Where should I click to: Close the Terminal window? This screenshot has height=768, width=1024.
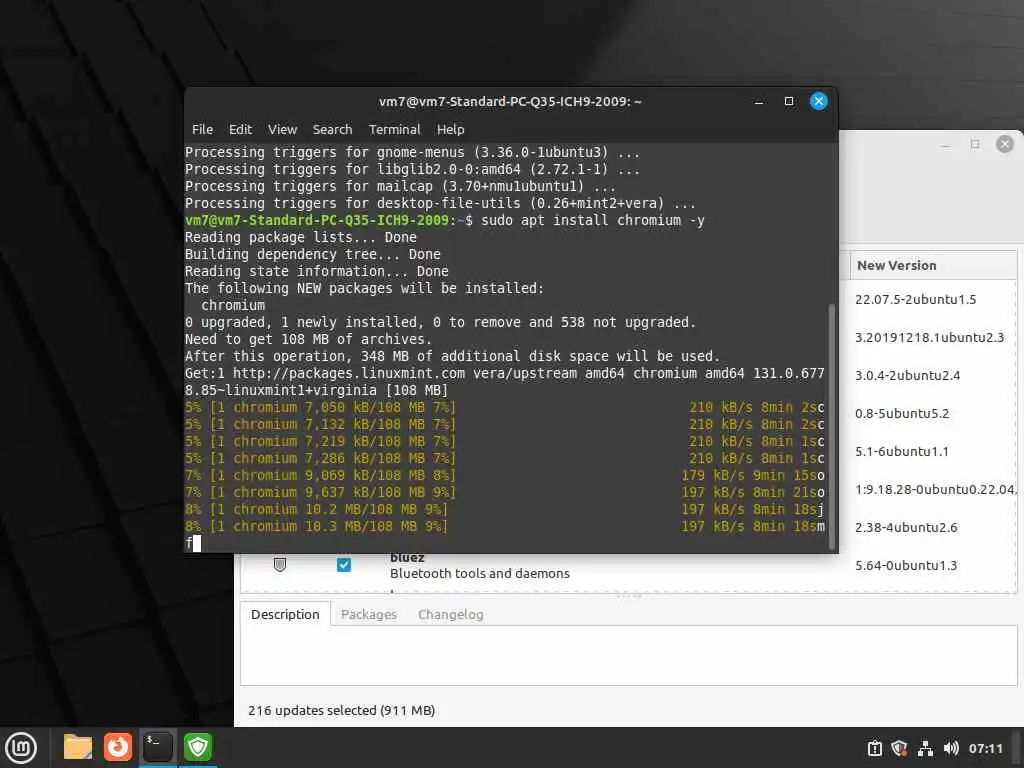pyautogui.click(x=819, y=101)
